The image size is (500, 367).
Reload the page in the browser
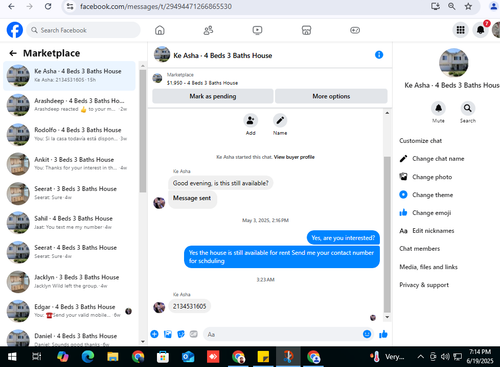[48, 6]
